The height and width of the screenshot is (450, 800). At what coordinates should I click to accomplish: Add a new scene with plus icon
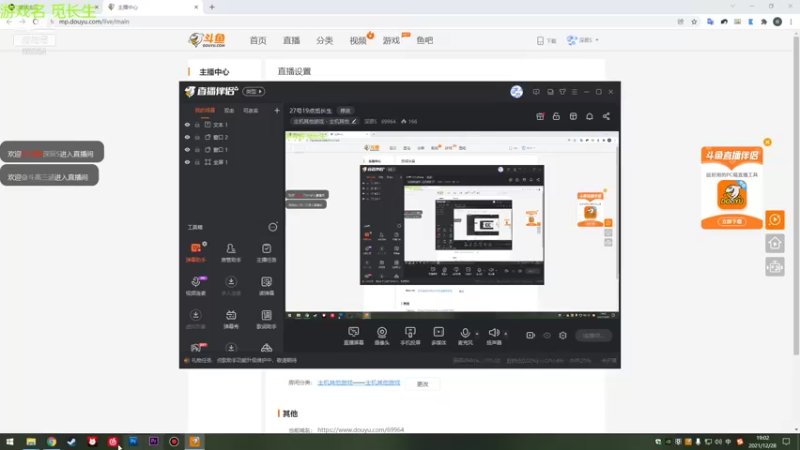[x=277, y=110]
